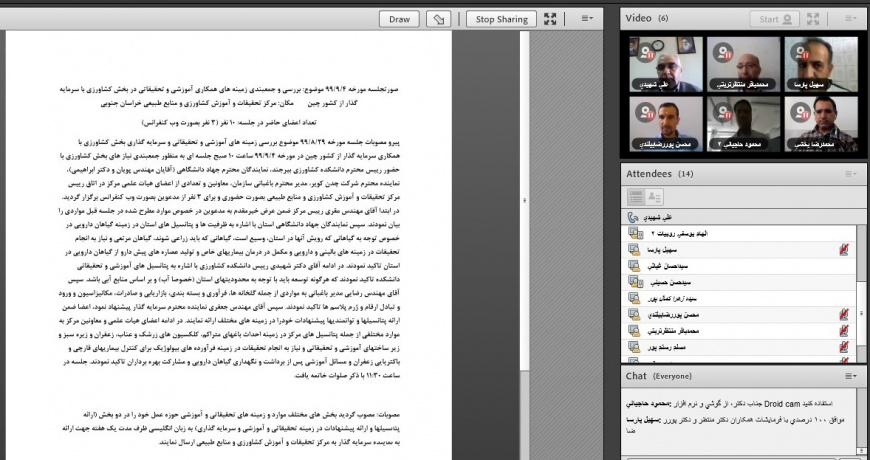Click the Stop Sharing button
The width and height of the screenshot is (870, 460).
501,19
